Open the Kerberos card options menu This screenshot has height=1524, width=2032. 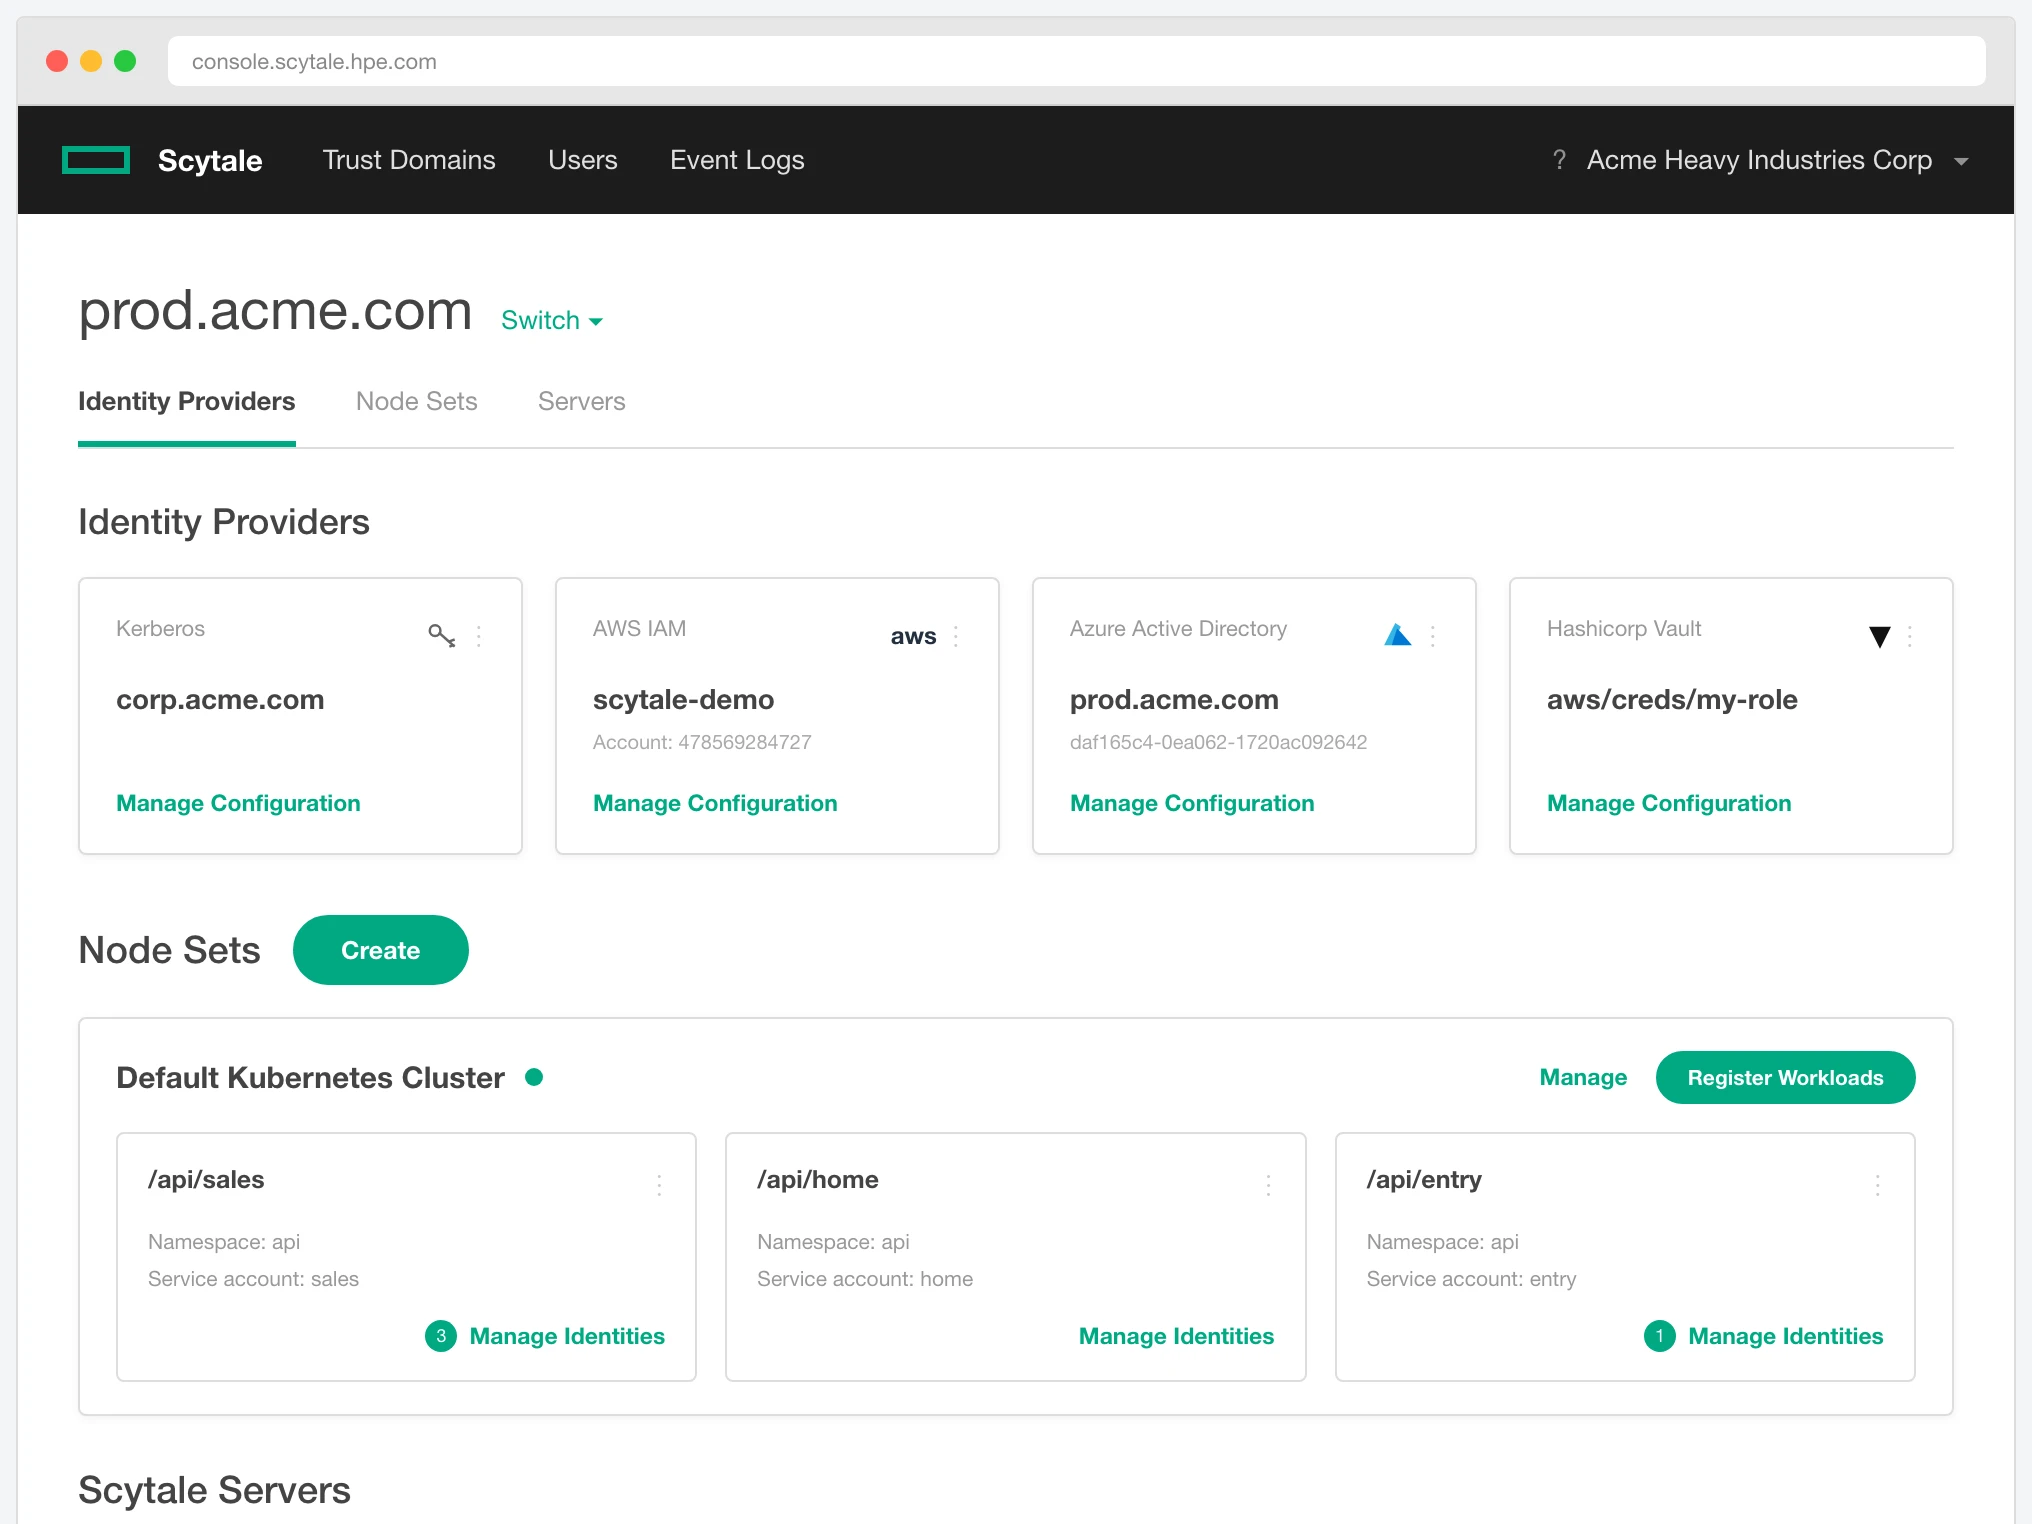point(479,636)
